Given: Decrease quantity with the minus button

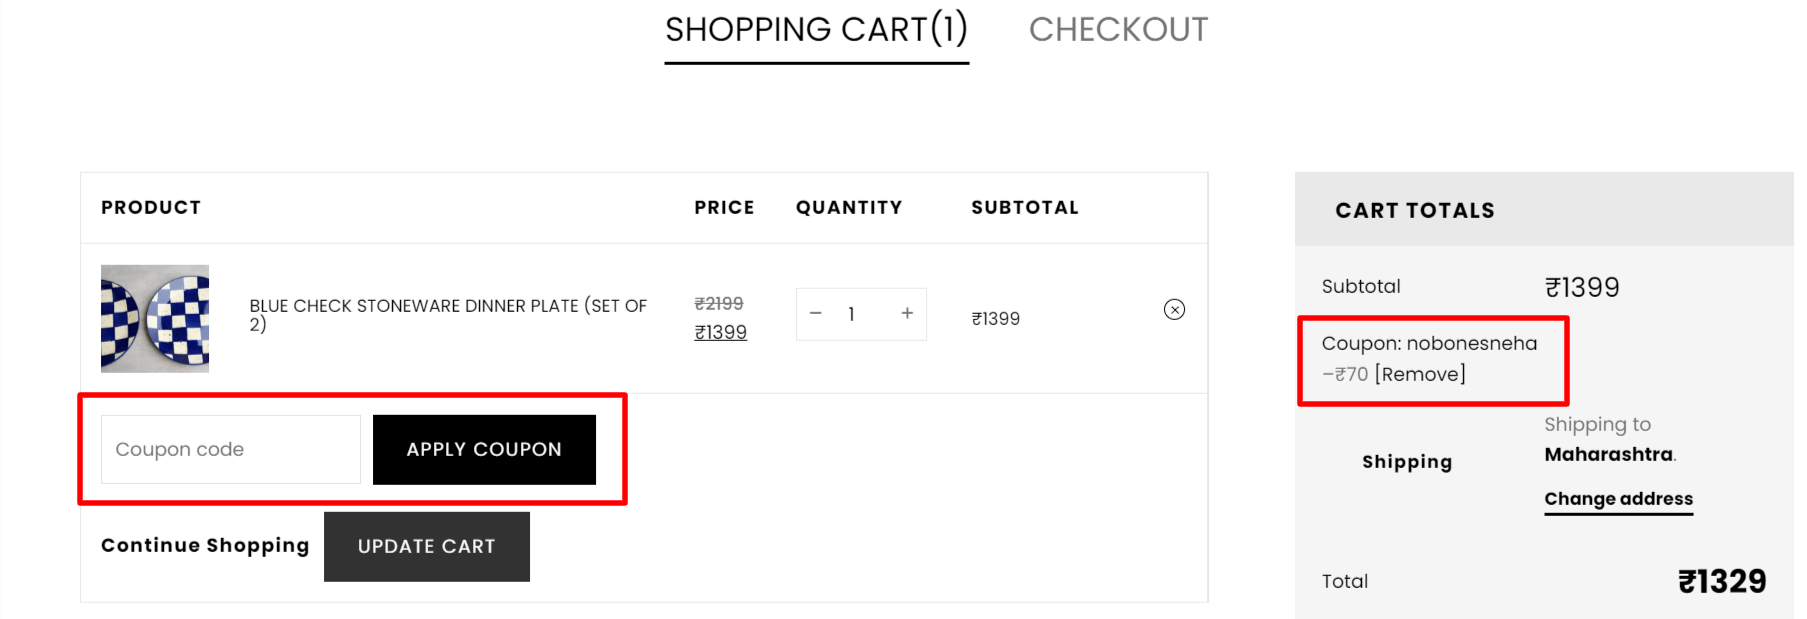Looking at the screenshot, I should point(816,314).
